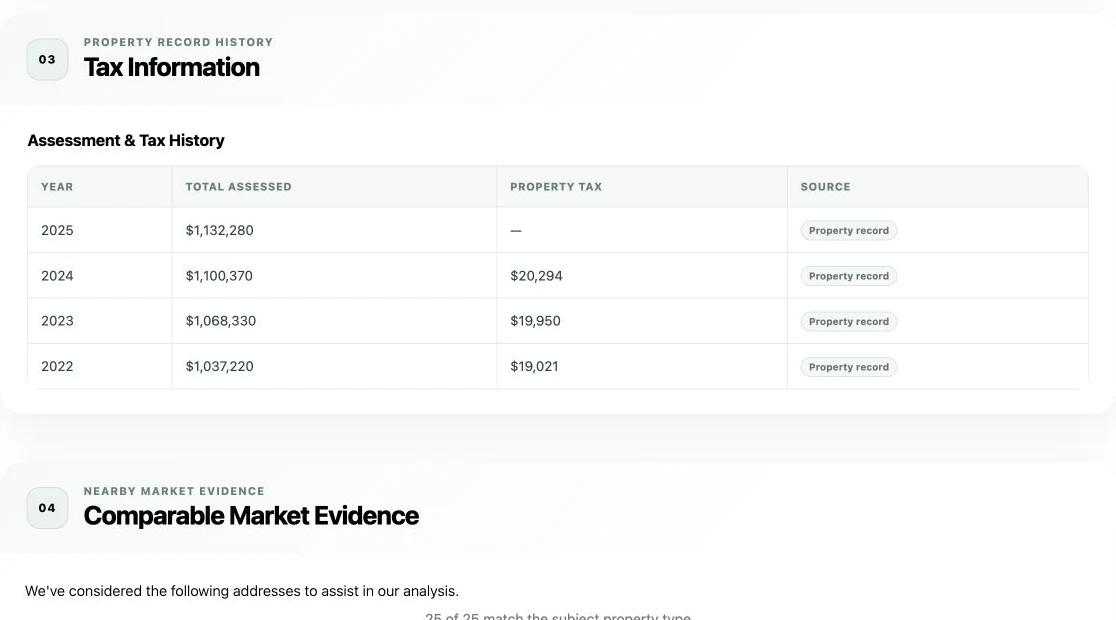Click the dash in 2025 property tax
This screenshot has height=620, width=1116.
tap(516, 231)
